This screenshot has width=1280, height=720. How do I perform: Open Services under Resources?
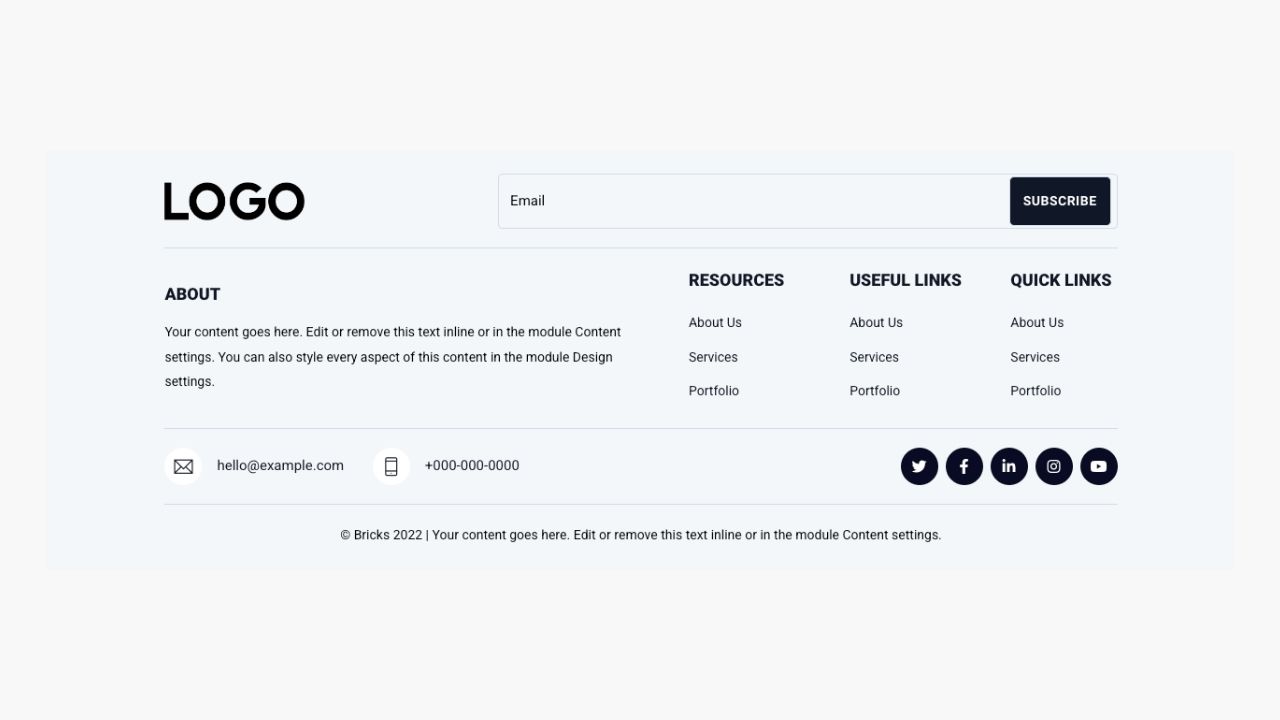coord(713,357)
